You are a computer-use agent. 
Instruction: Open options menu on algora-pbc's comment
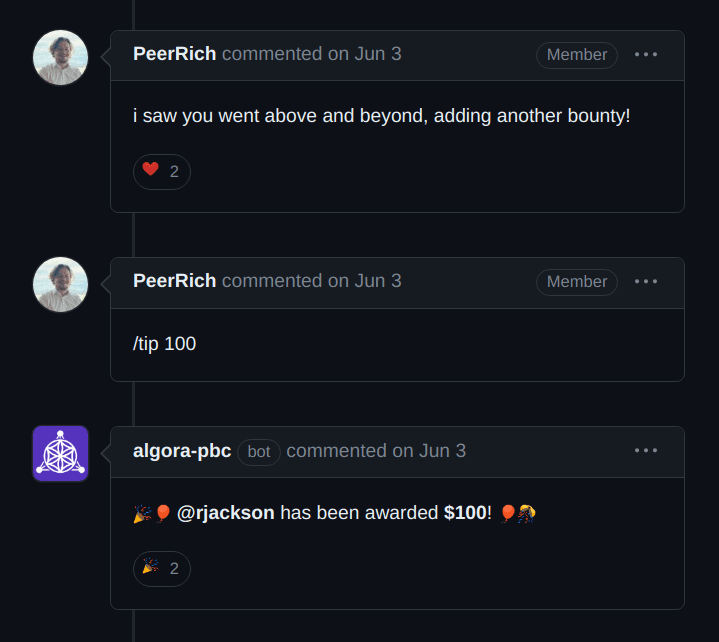click(646, 451)
